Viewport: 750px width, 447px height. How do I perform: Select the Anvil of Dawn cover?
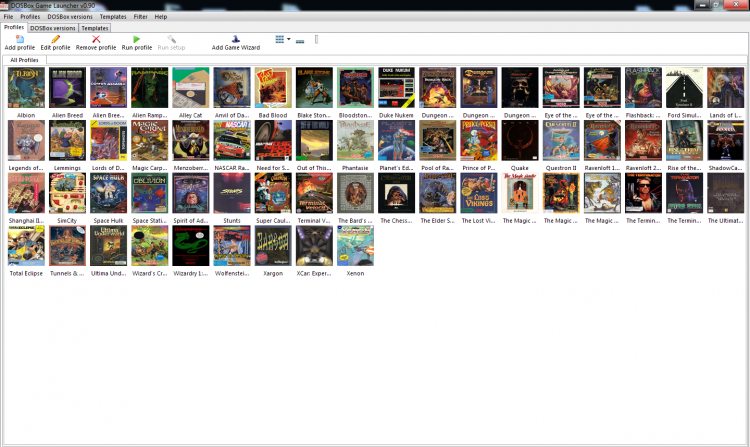232,87
